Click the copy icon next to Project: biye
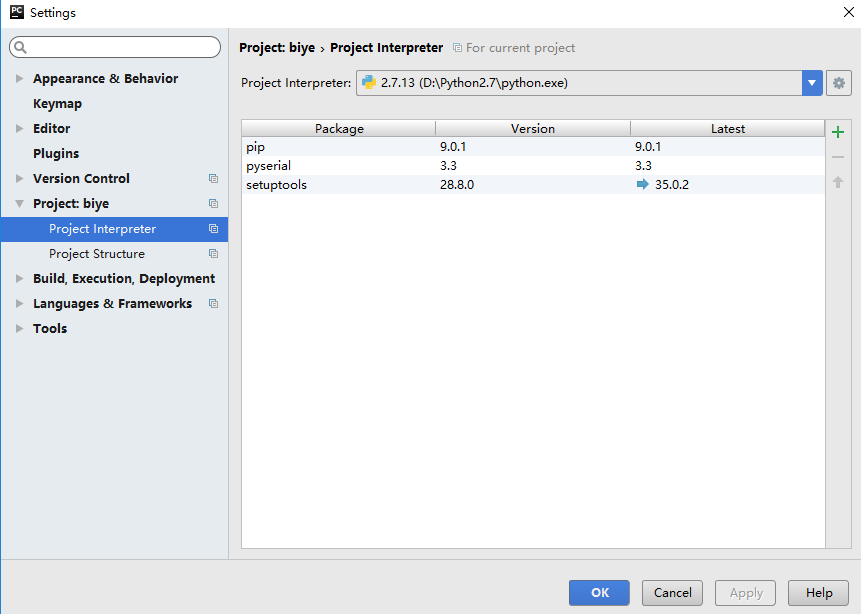Image resolution: width=861 pixels, height=614 pixels. click(214, 204)
